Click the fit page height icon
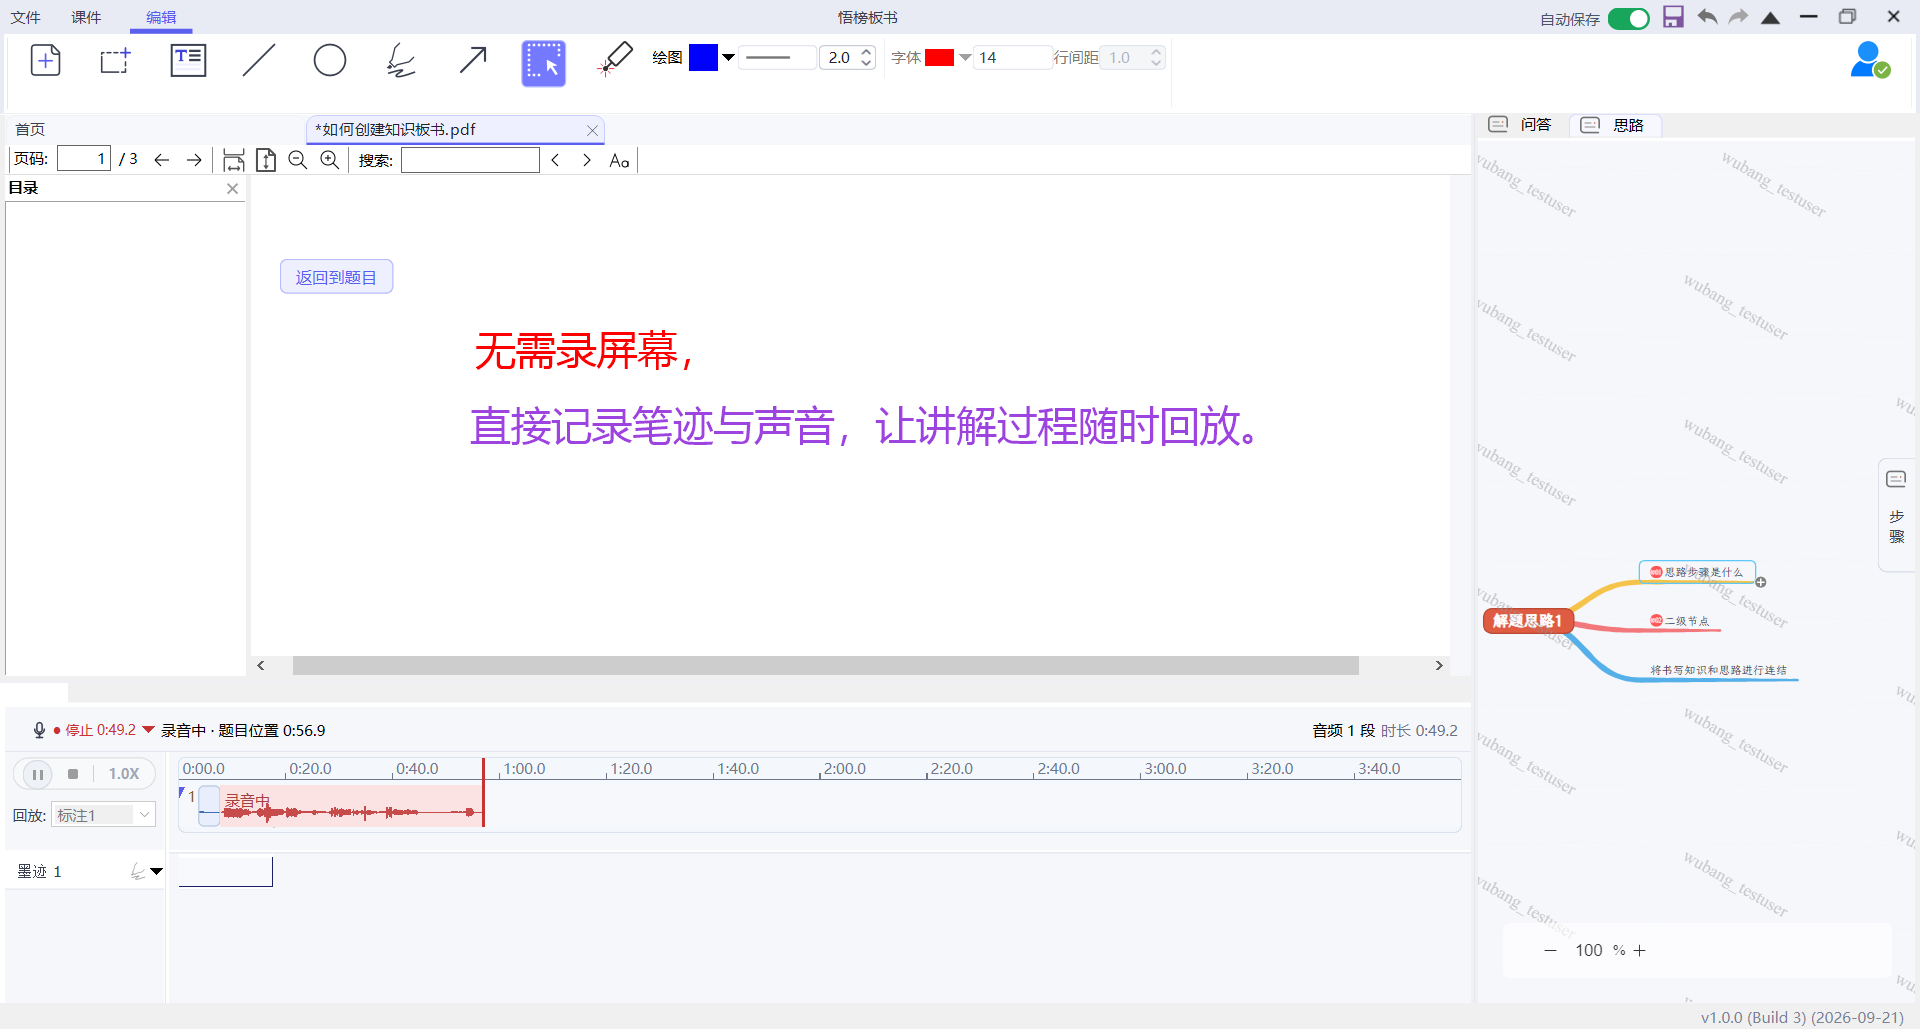 [x=266, y=160]
